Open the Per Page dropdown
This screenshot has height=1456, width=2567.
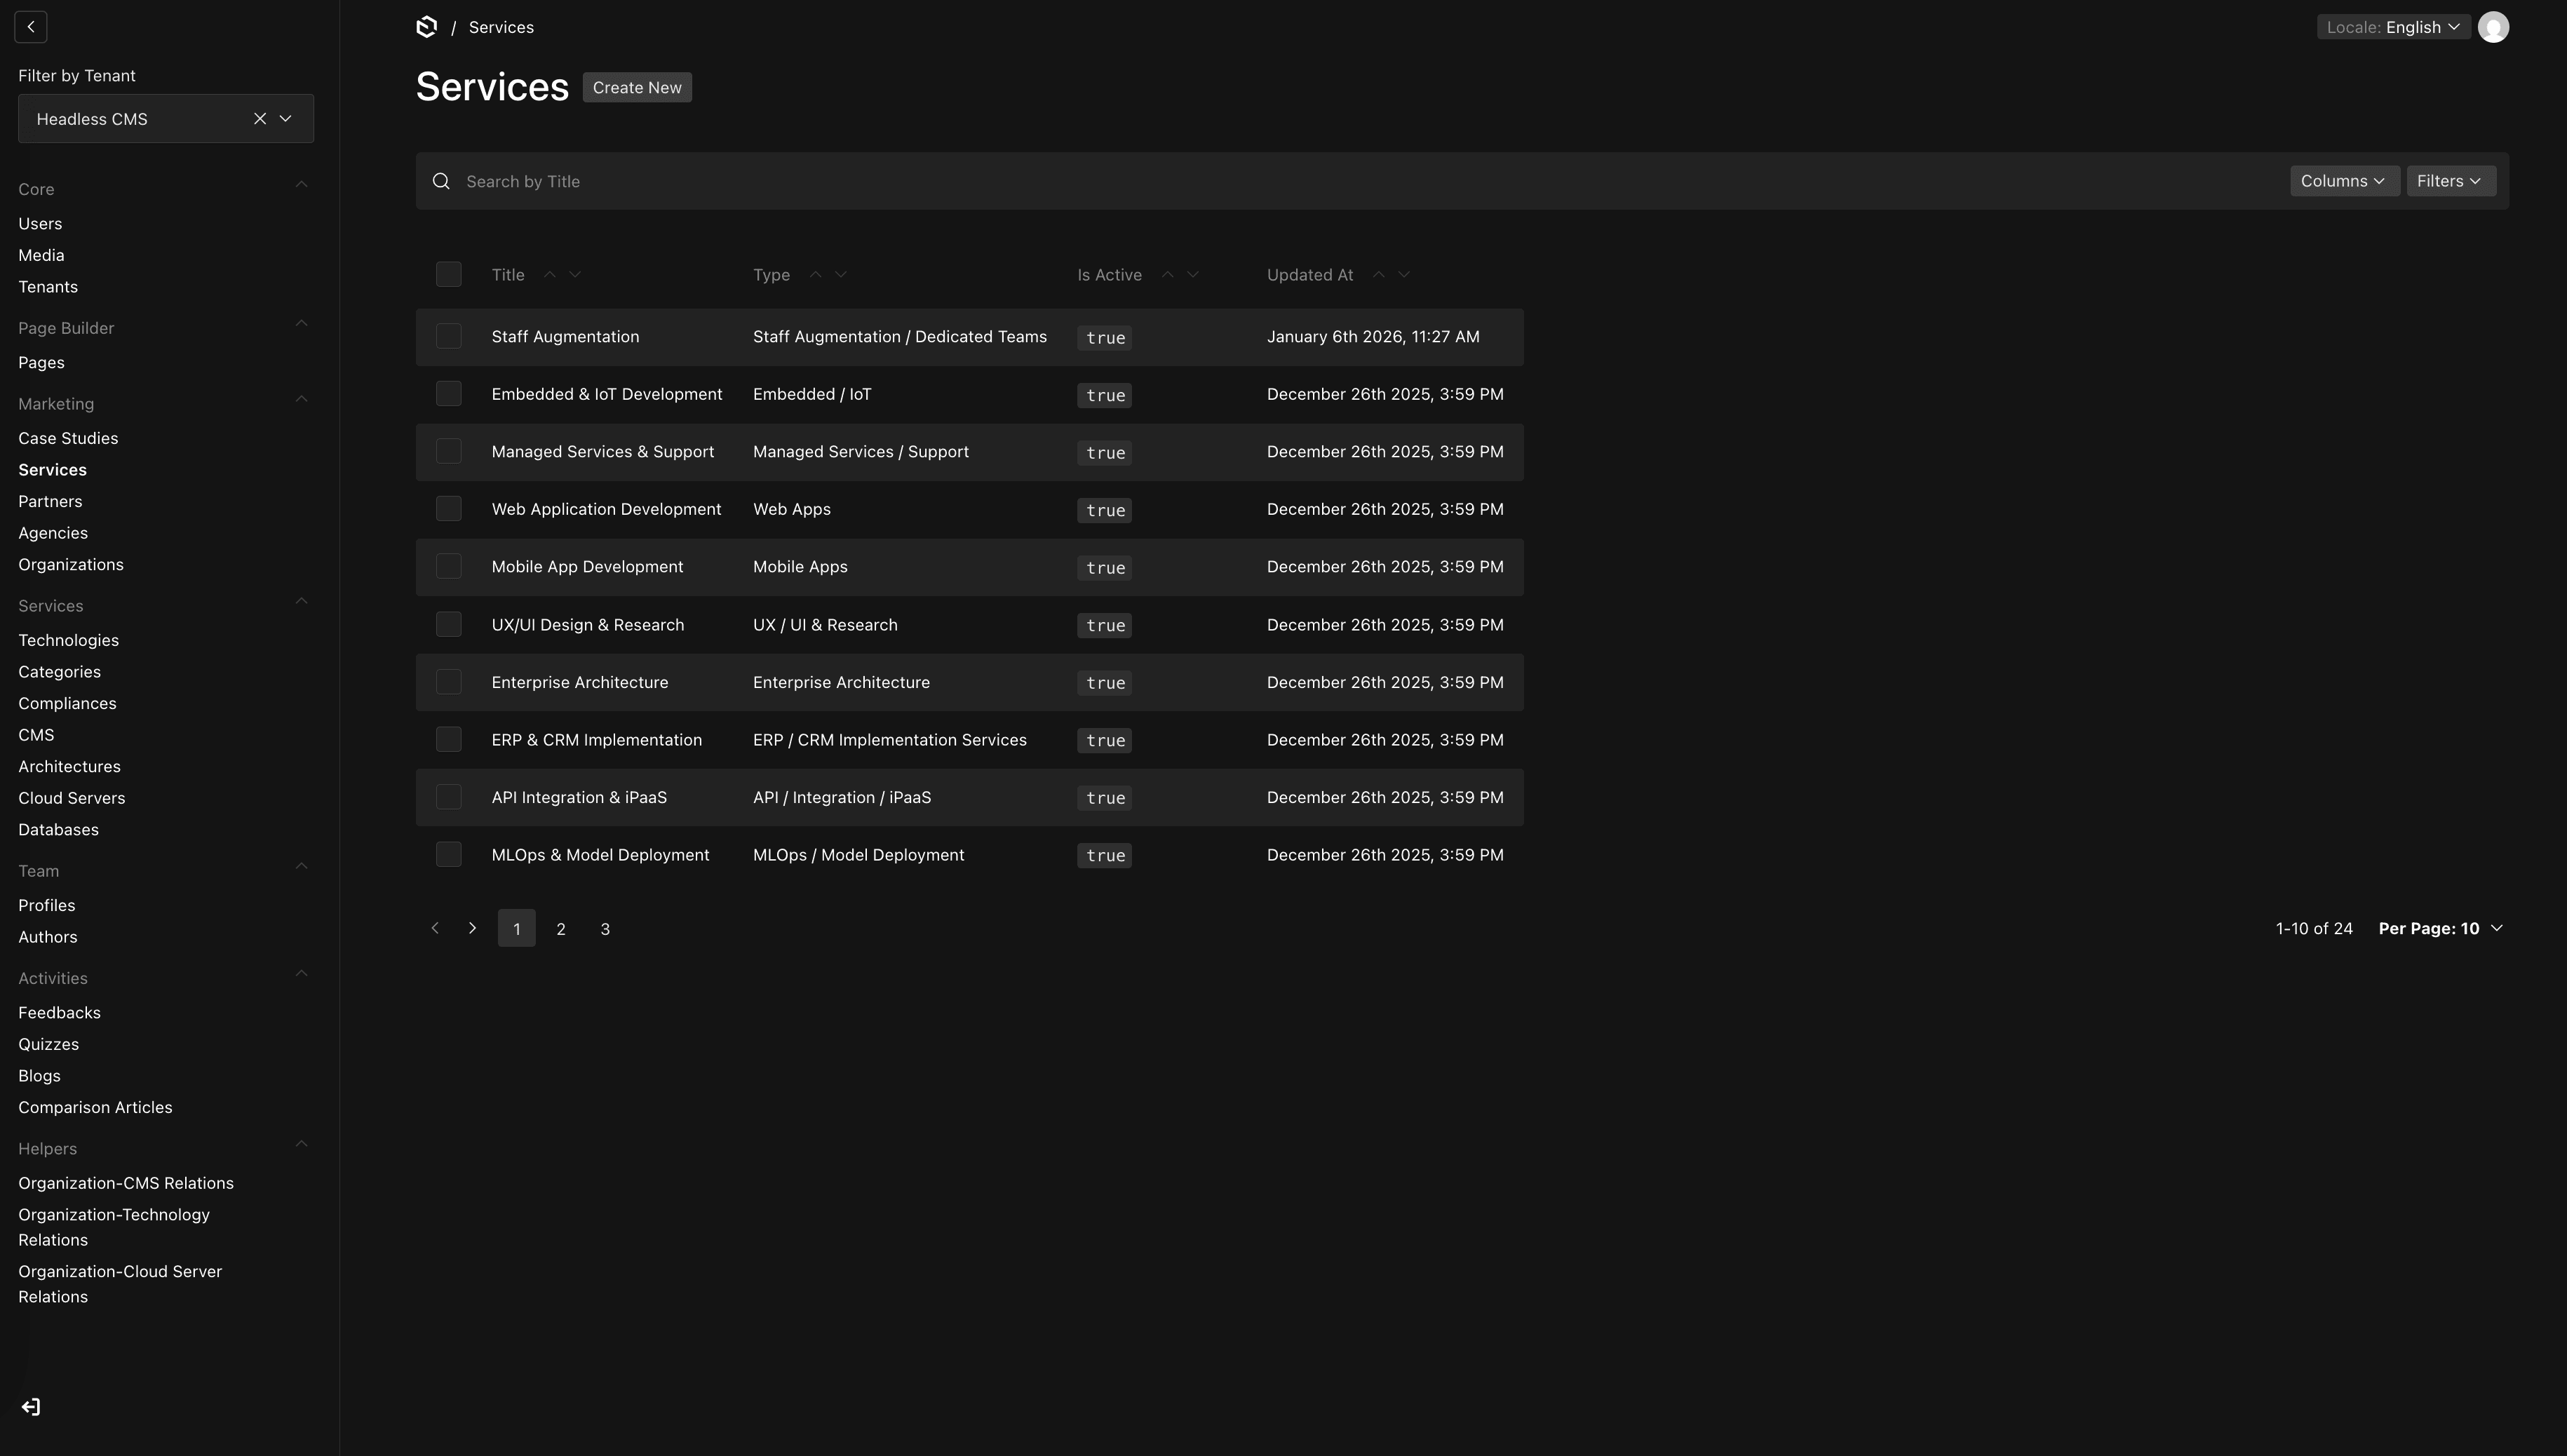click(x=2440, y=928)
